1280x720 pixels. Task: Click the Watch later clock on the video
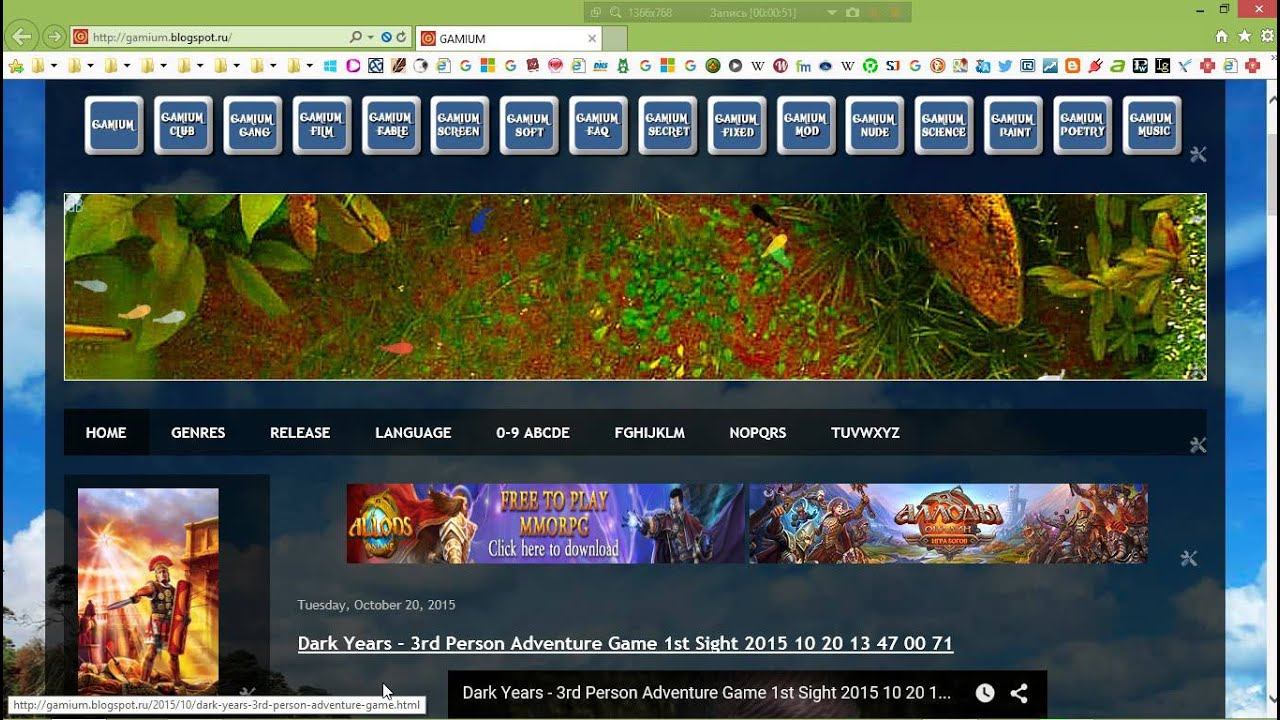pyautogui.click(x=985, y=693)
